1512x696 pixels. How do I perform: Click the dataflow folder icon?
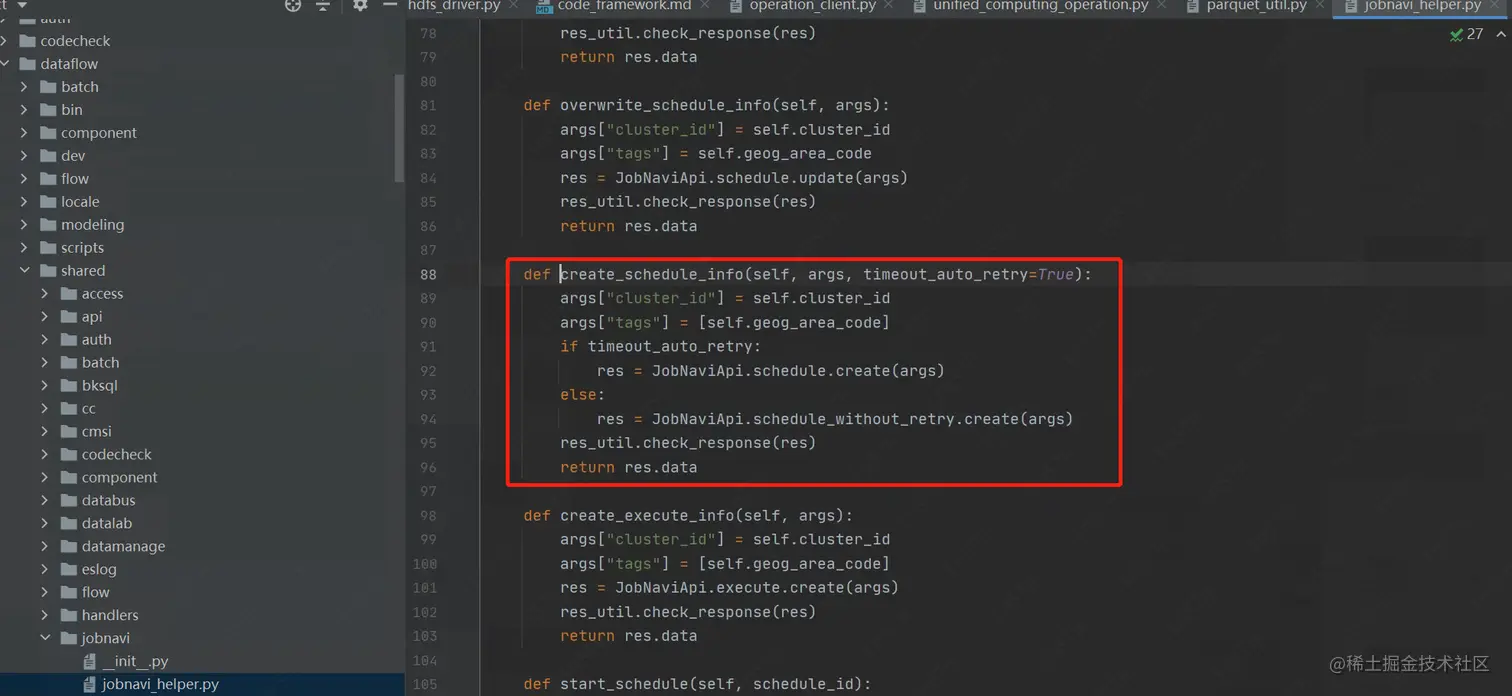(x=27, y=64)
